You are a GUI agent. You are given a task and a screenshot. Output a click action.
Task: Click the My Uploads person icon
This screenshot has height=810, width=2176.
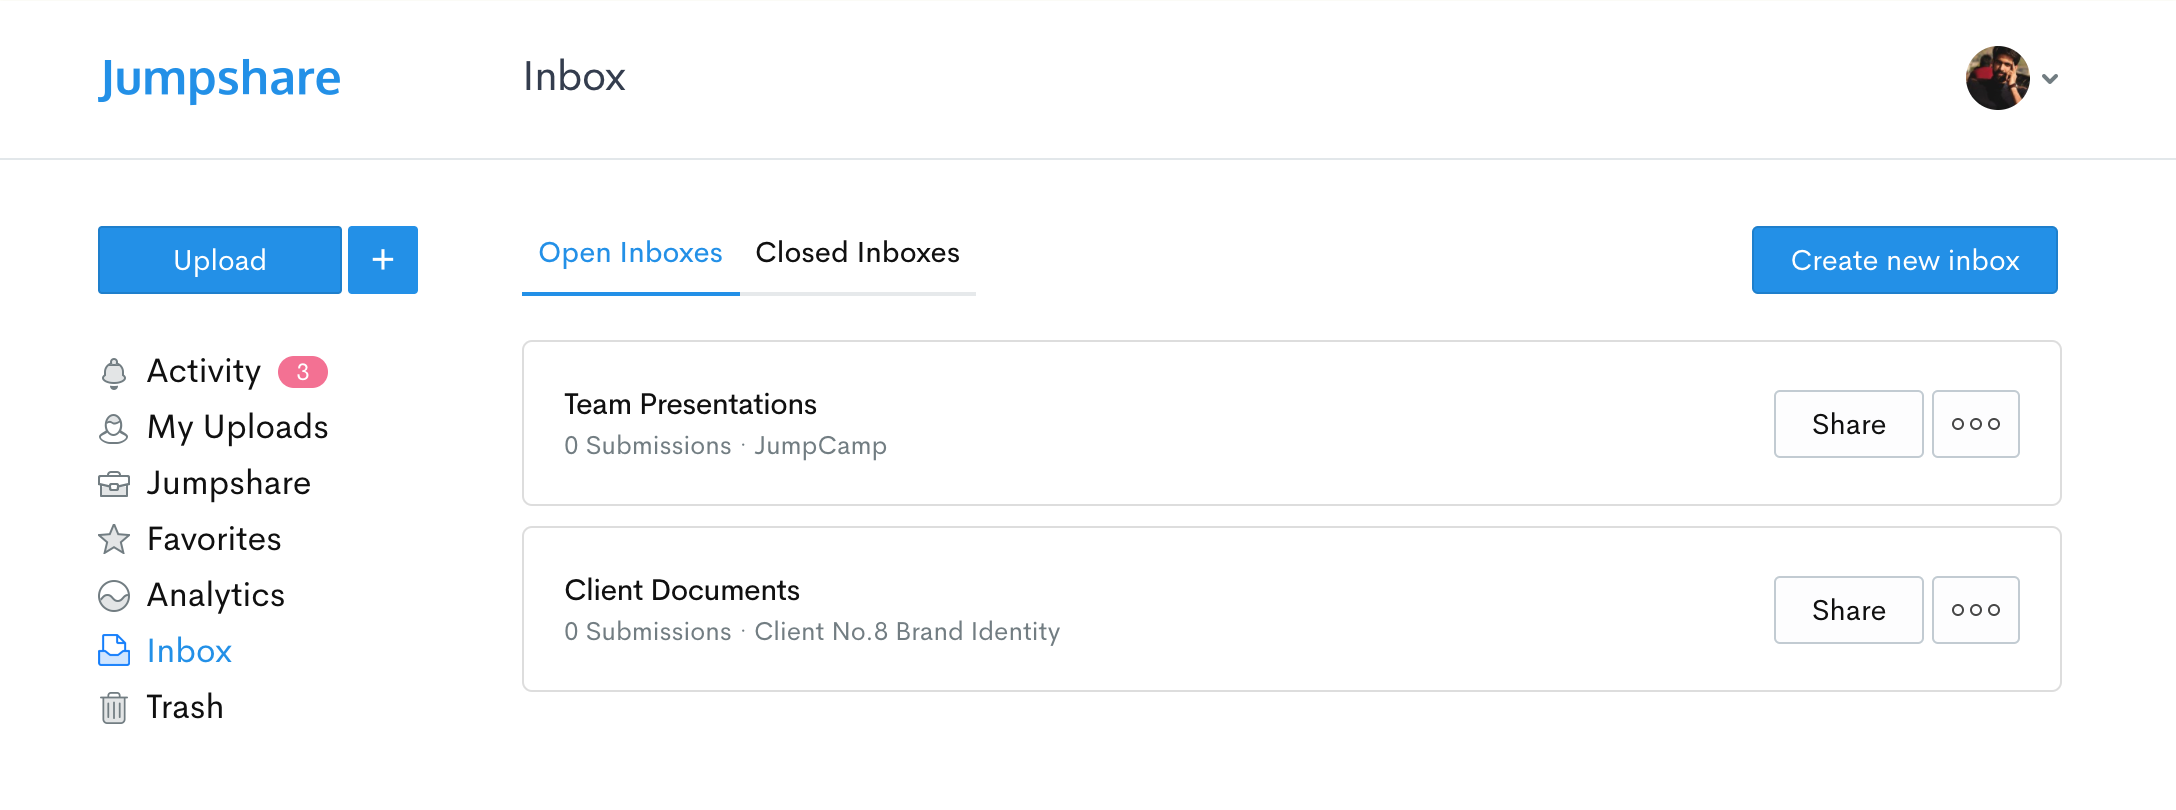pyautogui.click(x=114, y=429)
